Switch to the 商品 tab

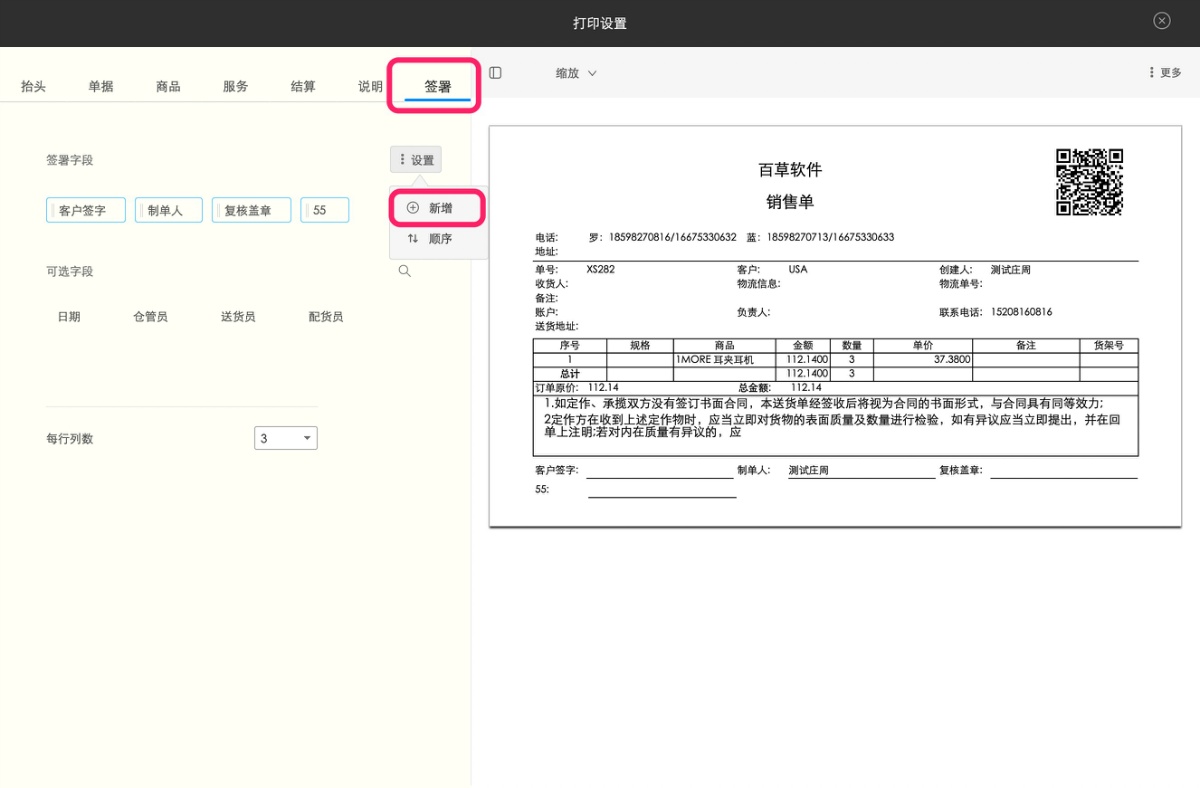168,87
